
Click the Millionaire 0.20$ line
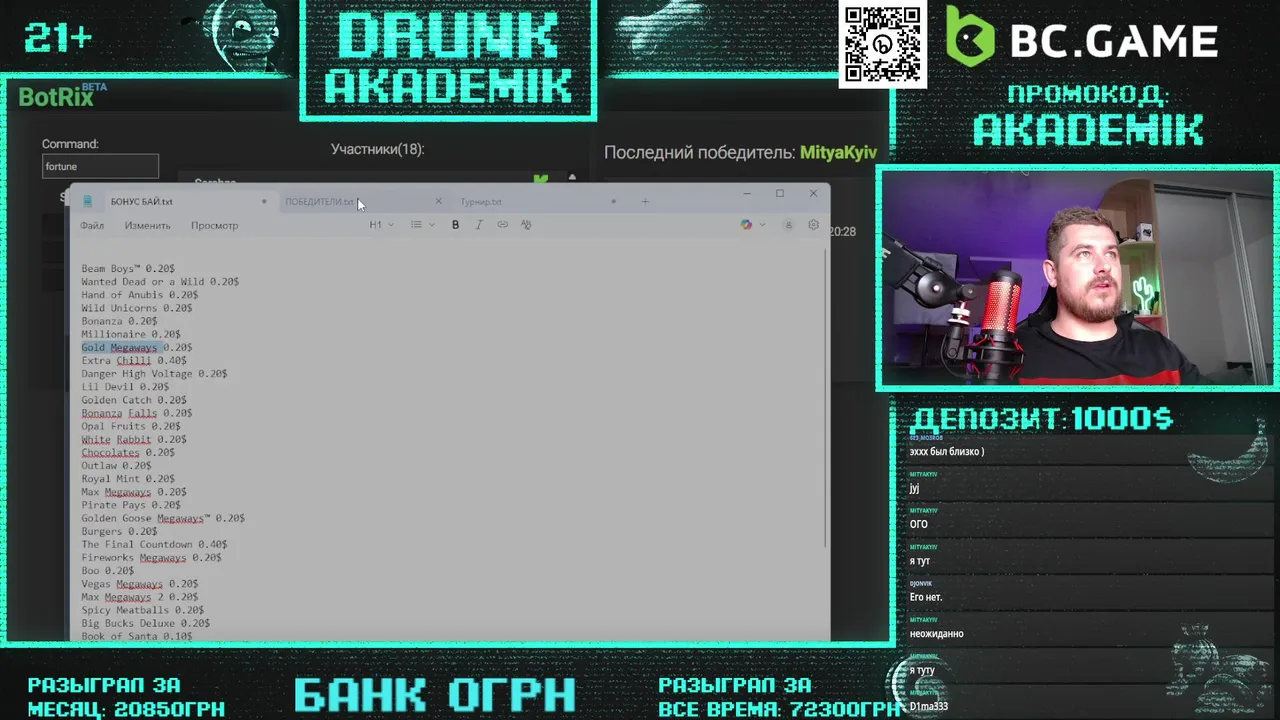tap(131, 334)
